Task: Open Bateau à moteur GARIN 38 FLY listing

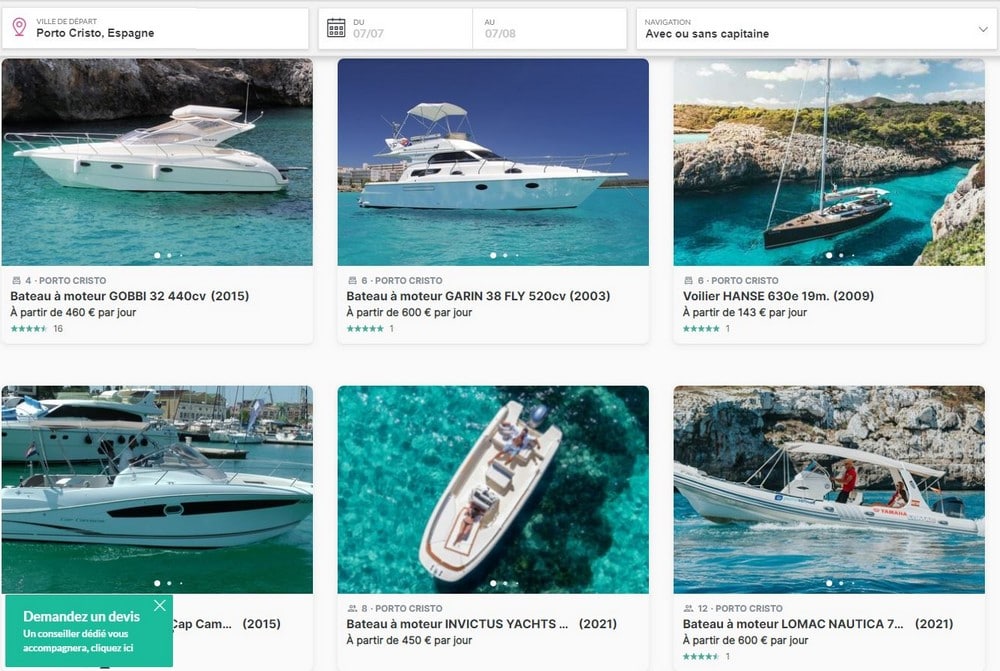Action: click(478, 296)
